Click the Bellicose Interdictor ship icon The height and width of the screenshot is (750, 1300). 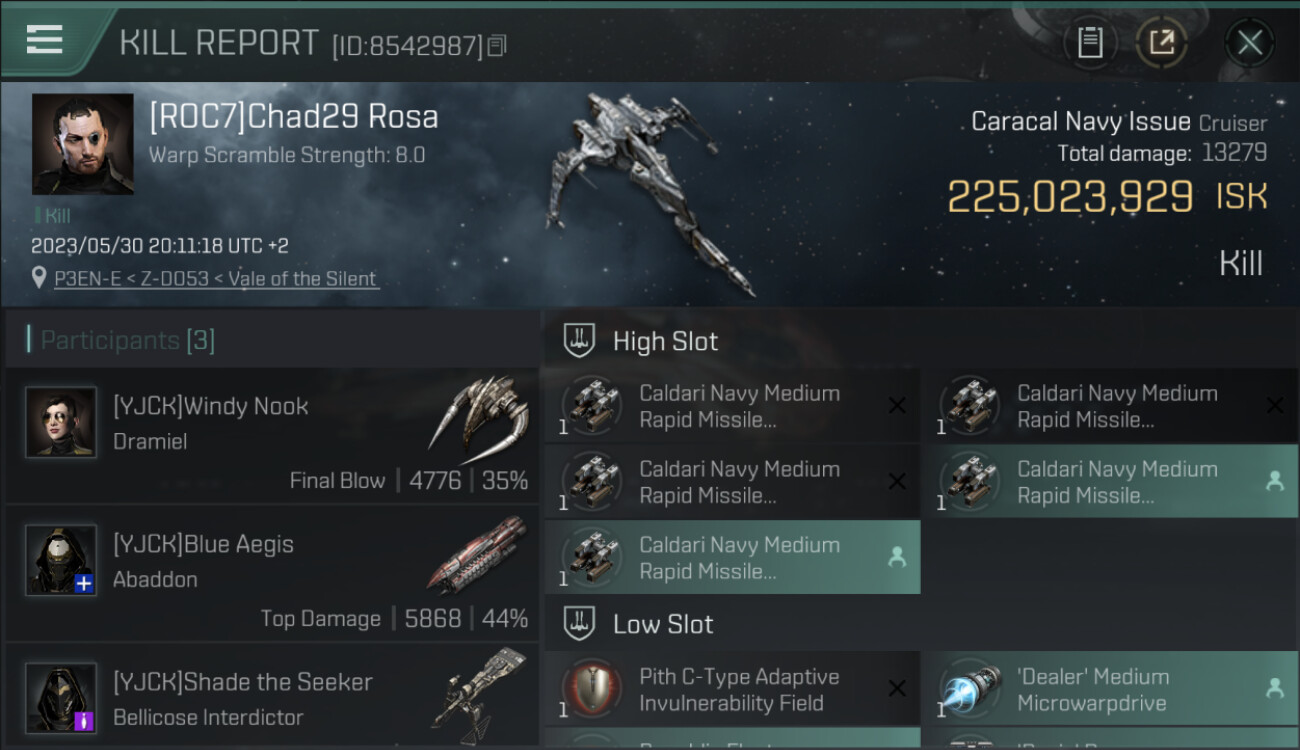[x=478, y=688]
